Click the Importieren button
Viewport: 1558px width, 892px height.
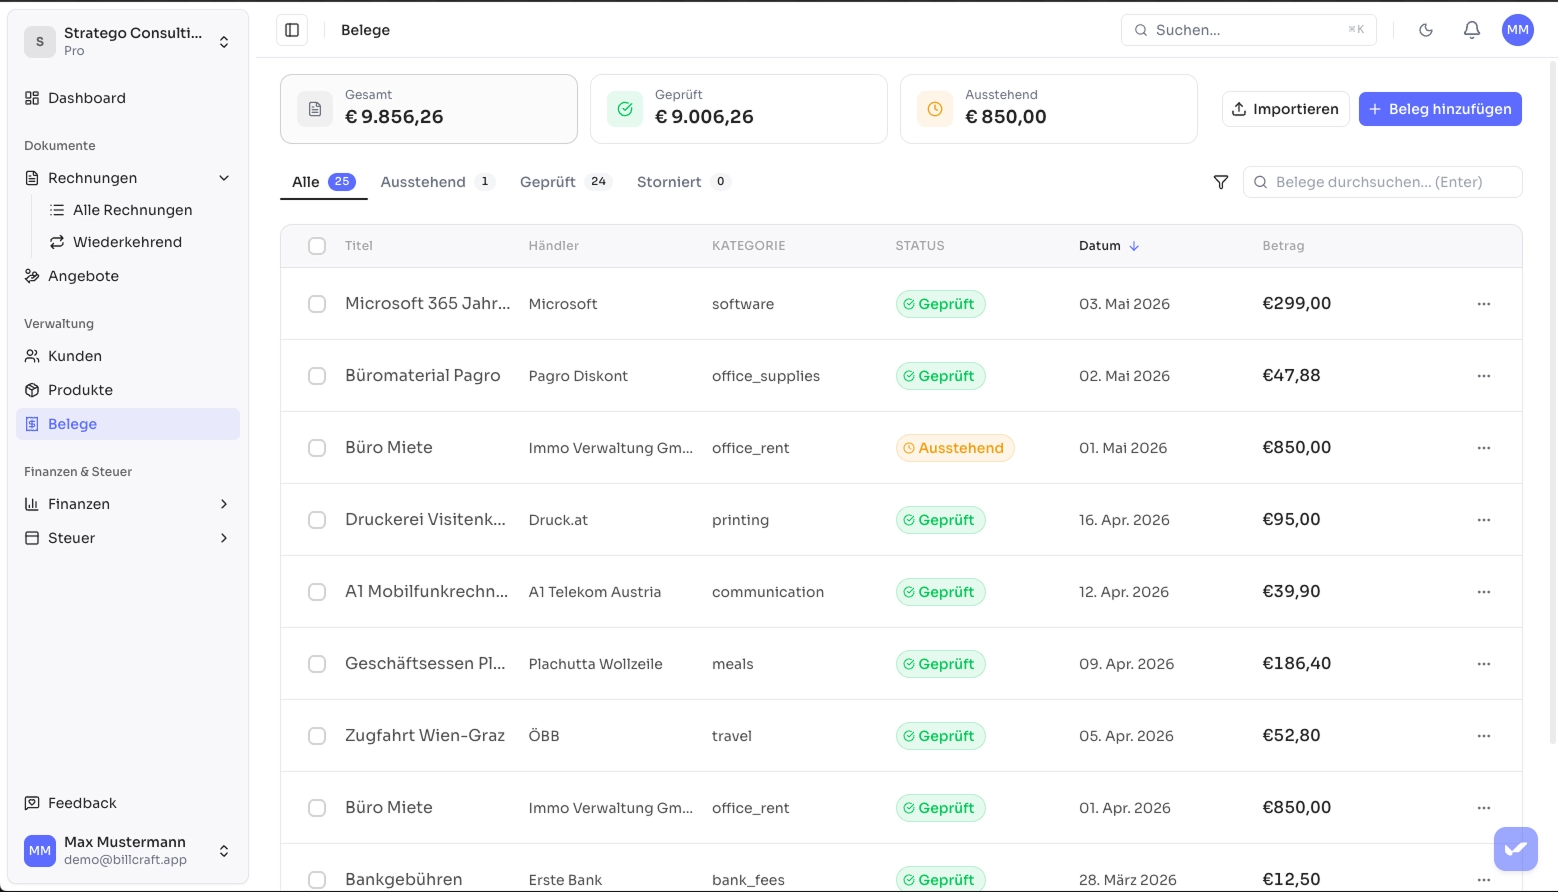click(1286, 109)
